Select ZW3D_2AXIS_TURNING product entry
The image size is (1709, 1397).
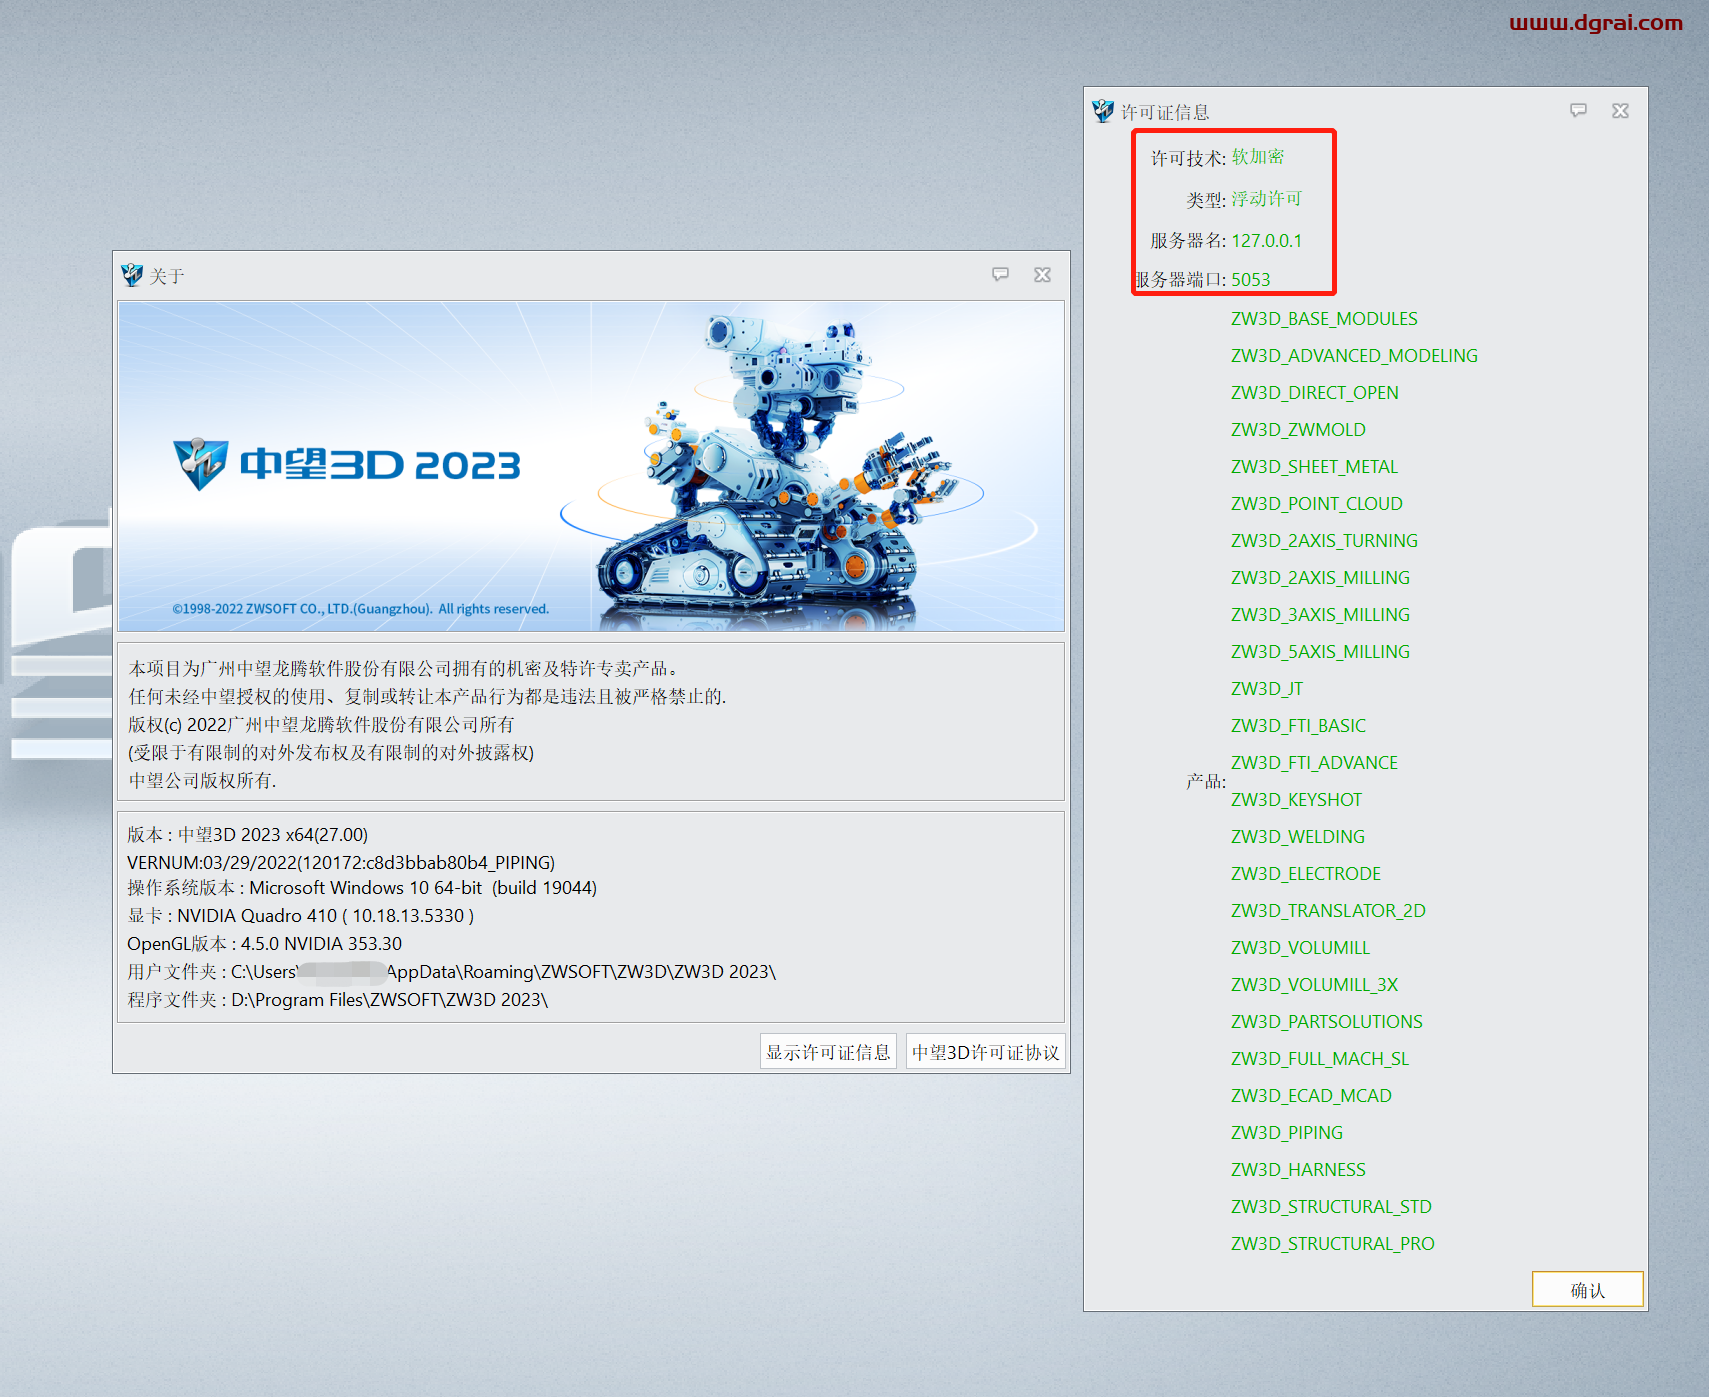(x=1324, y=541)
